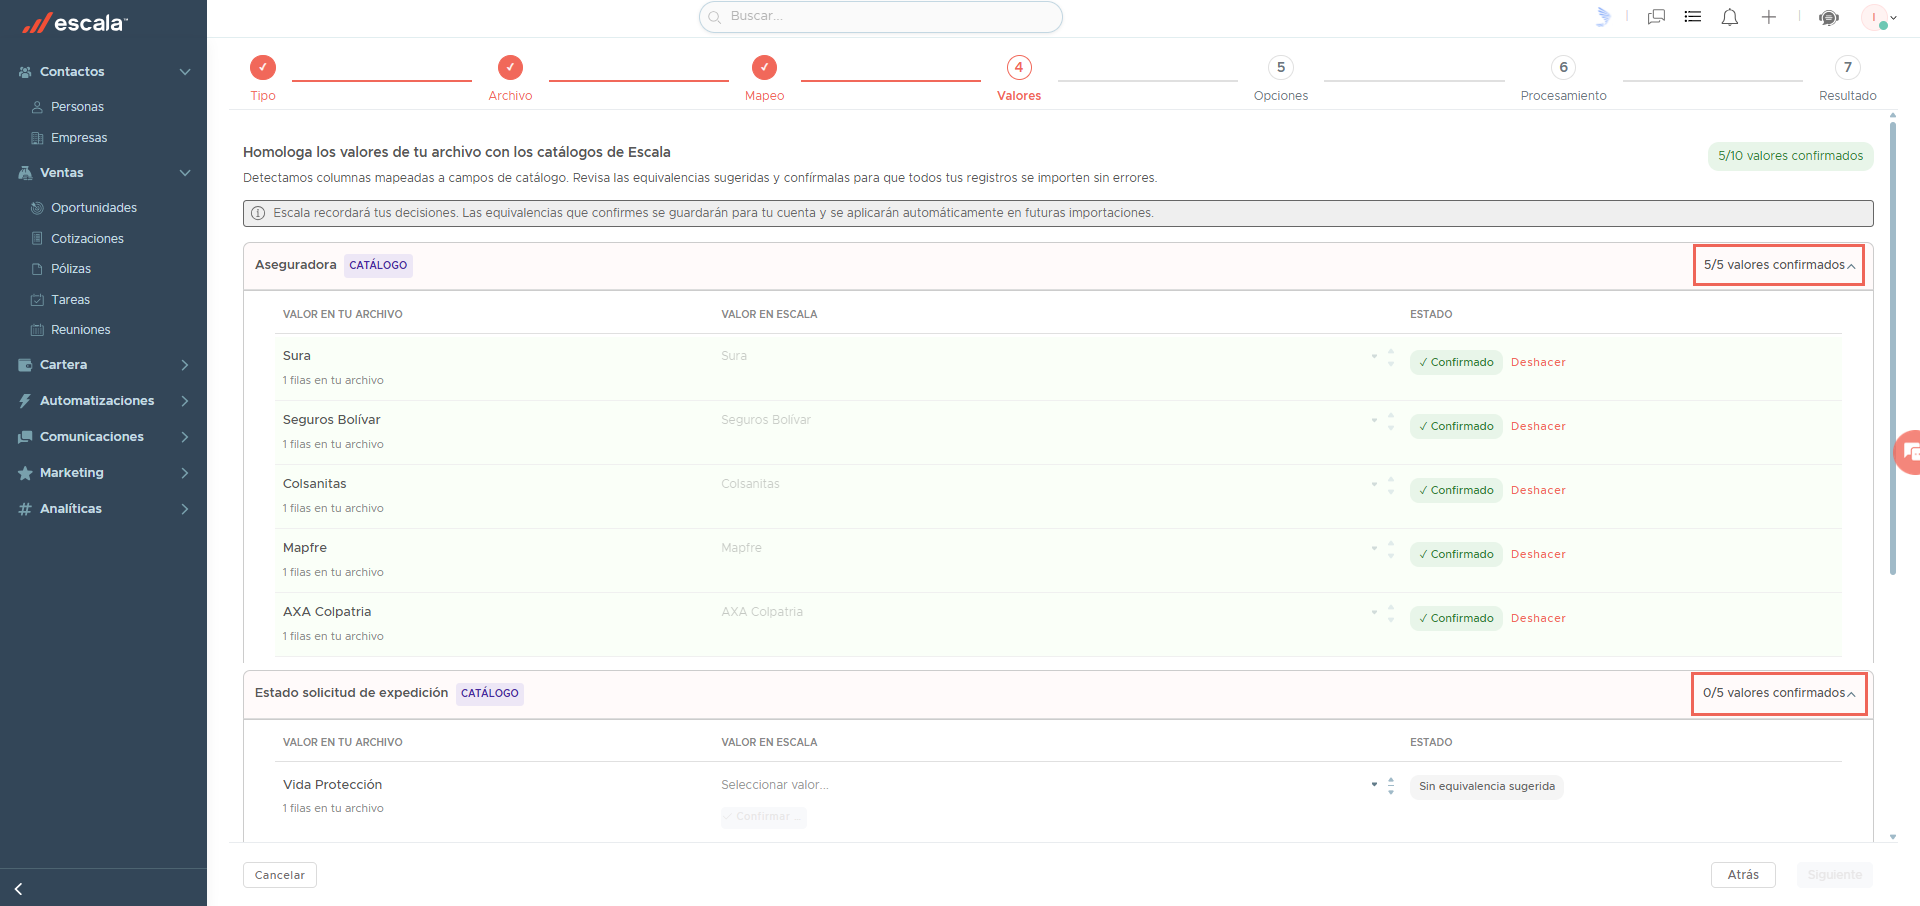Click the plus icon to create new
Screen dimensions: 1920x906
(x=1769, y=17)
